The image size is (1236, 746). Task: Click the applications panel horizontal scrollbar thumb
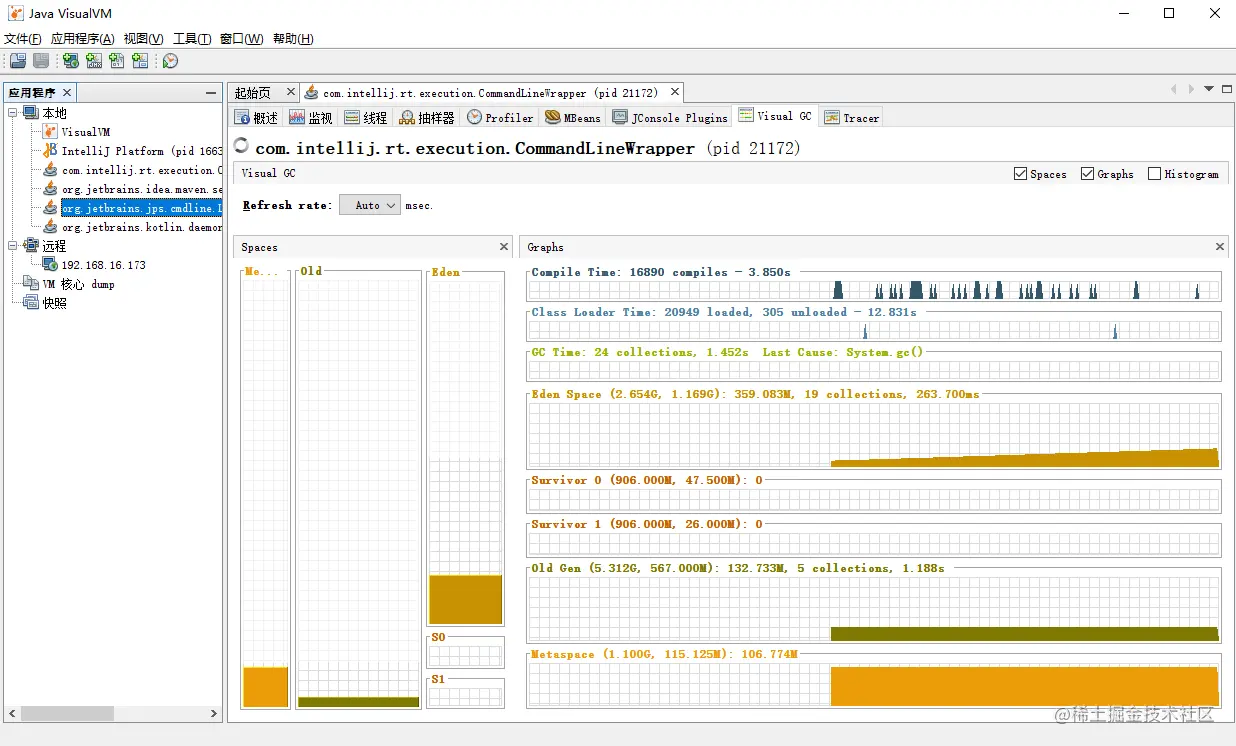(x=66, y=714)
